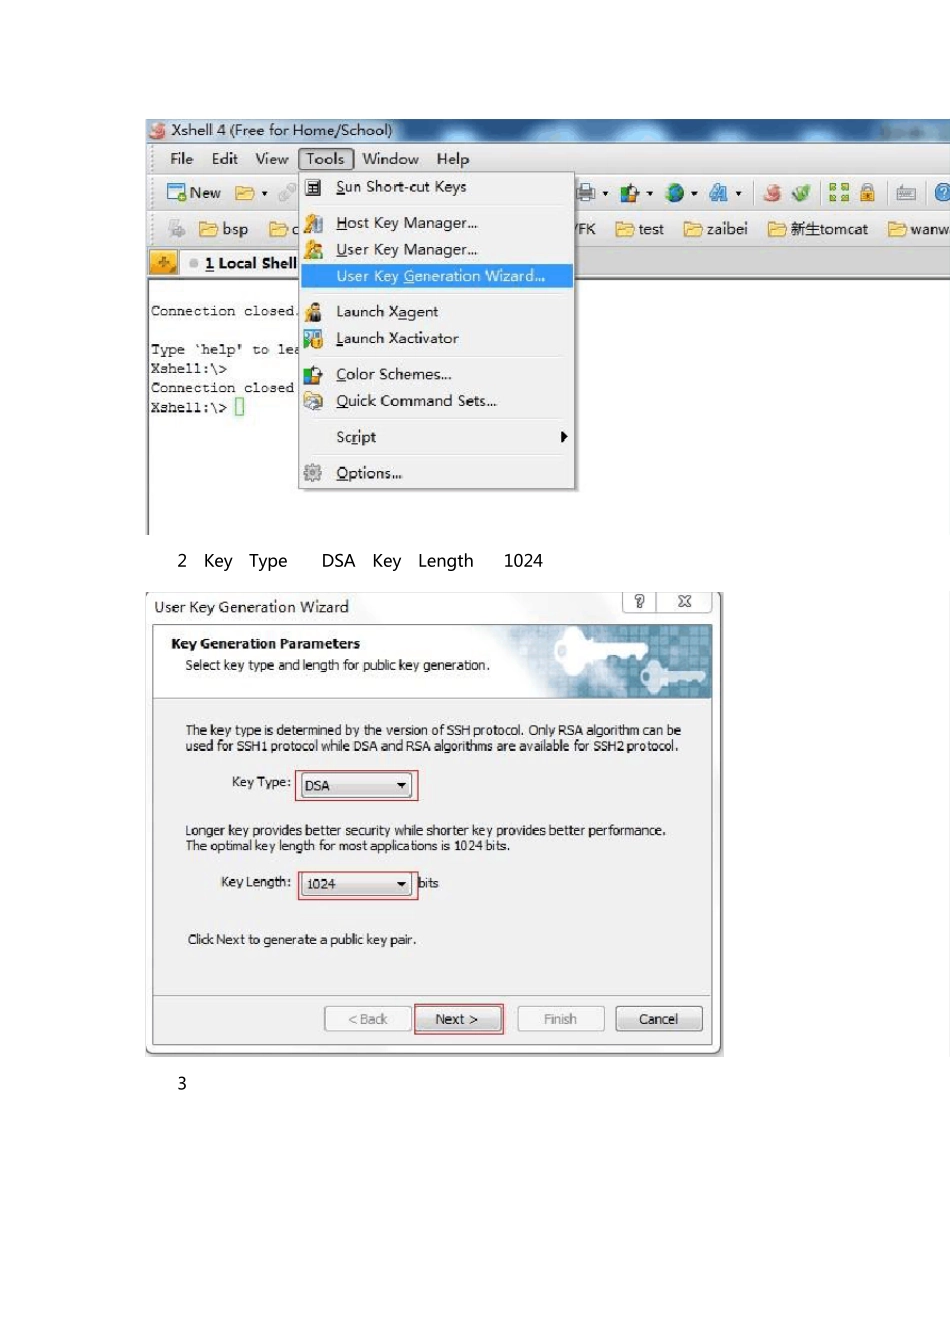Choose Options in the Tools menu

(x=368, y=473)
